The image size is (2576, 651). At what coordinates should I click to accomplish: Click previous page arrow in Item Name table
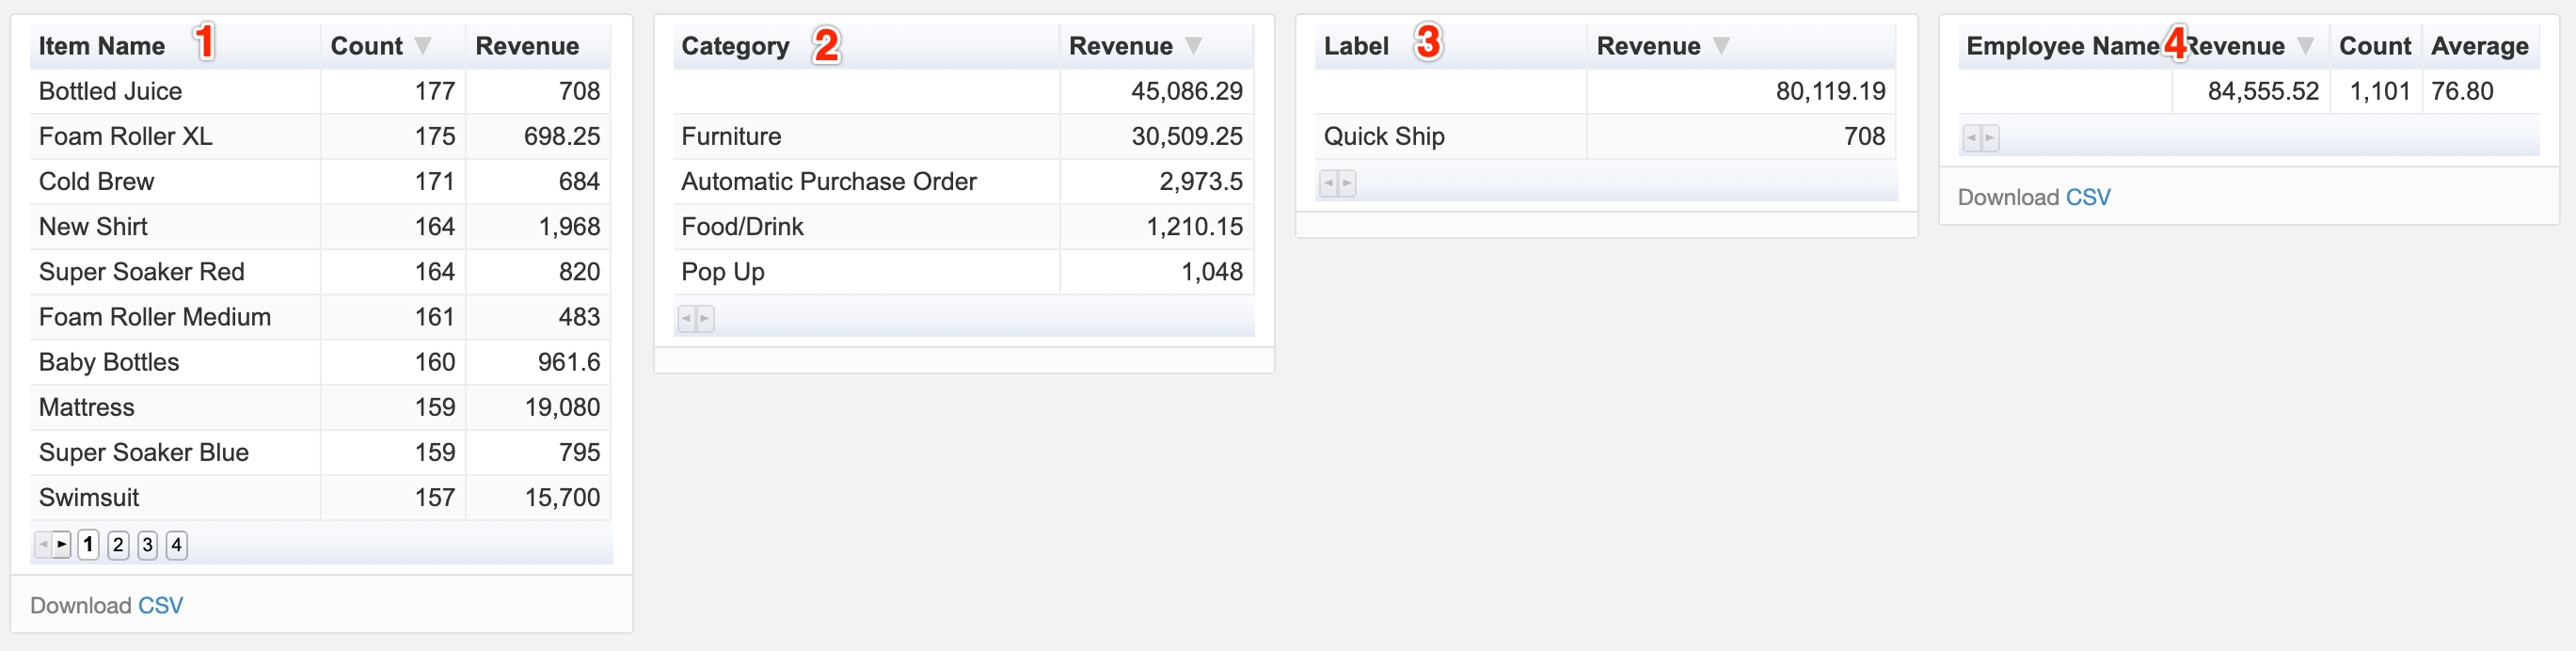pos(43,545)
